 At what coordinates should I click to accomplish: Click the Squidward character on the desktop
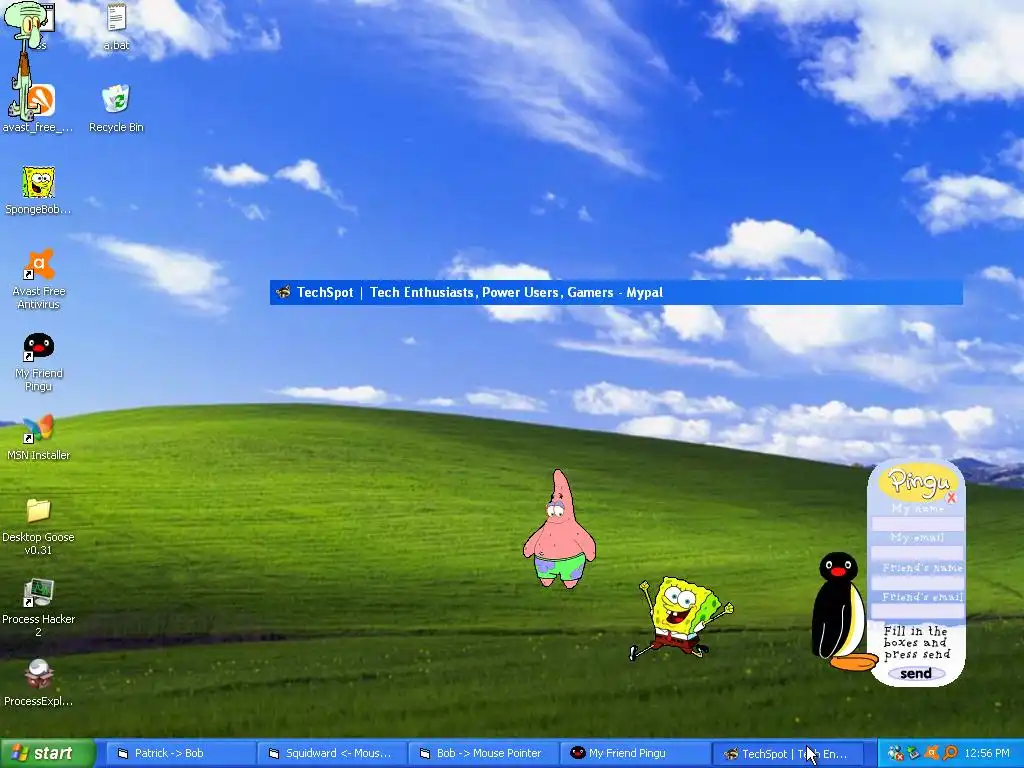point(26,62)
